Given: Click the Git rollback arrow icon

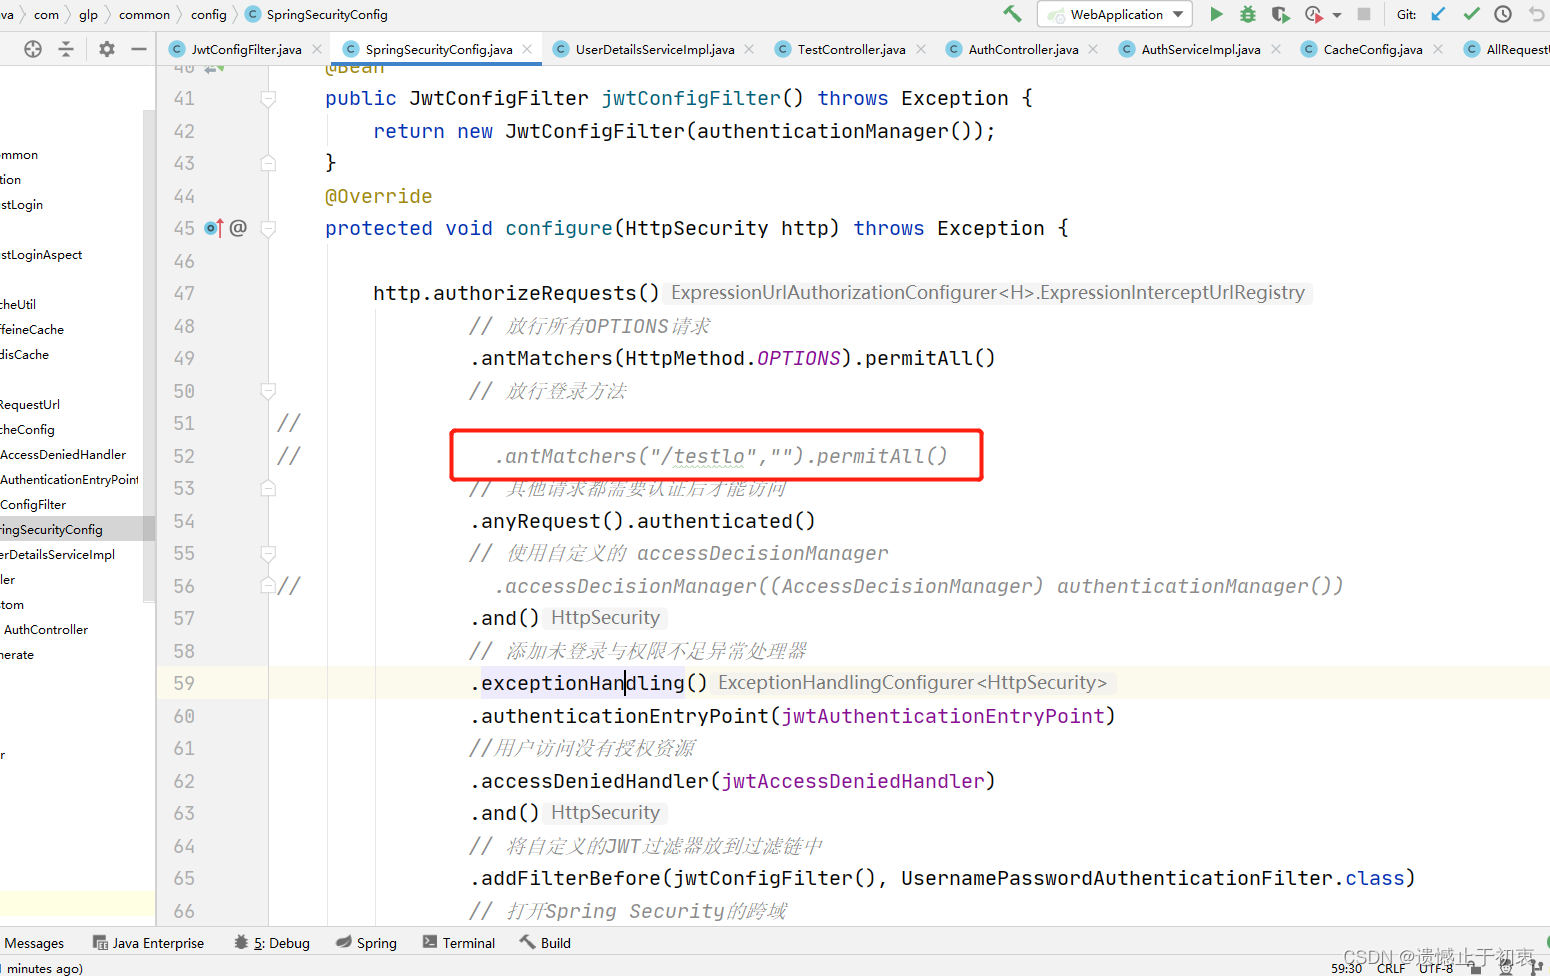Looking at the screenshot, I should coord(1536,14).
